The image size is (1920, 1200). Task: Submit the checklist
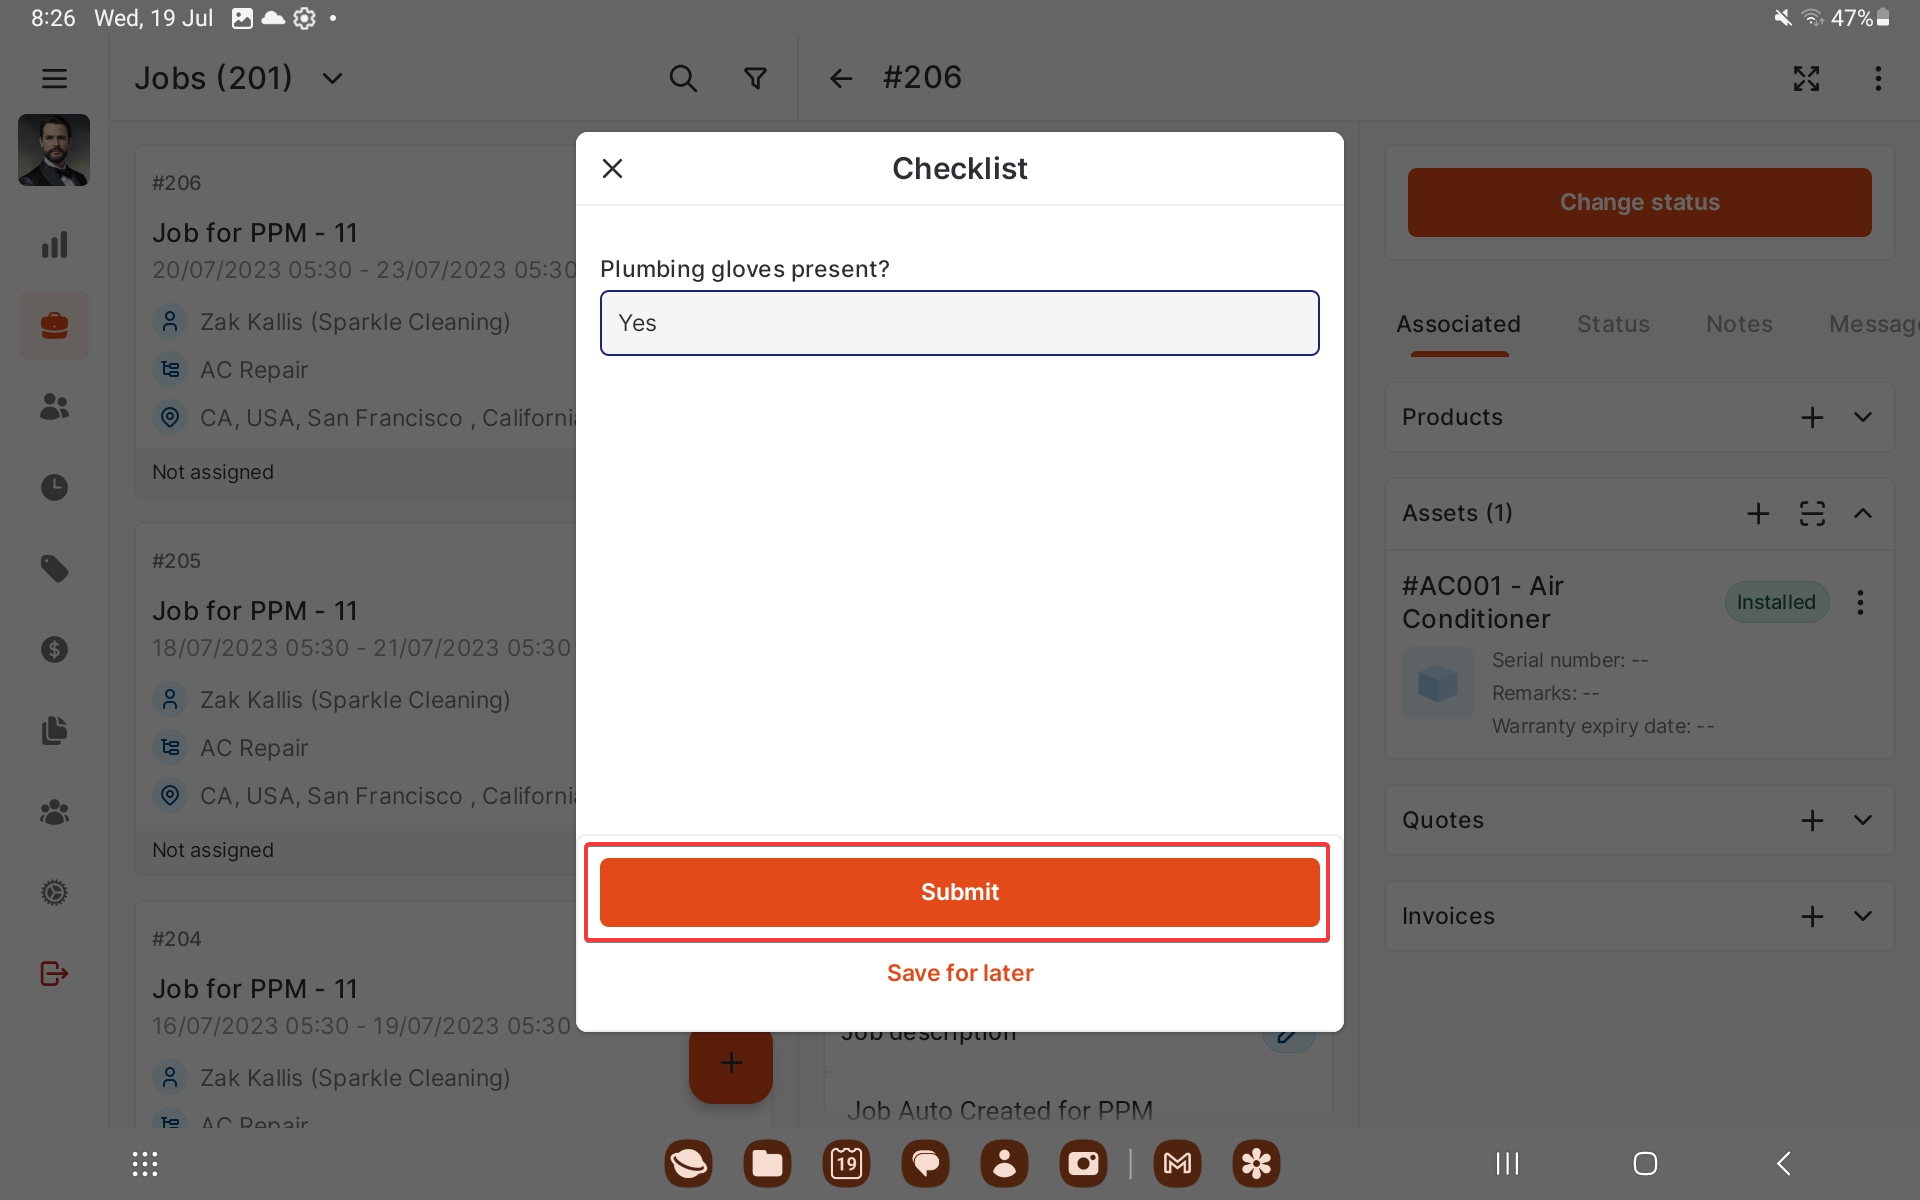point(959,892)
